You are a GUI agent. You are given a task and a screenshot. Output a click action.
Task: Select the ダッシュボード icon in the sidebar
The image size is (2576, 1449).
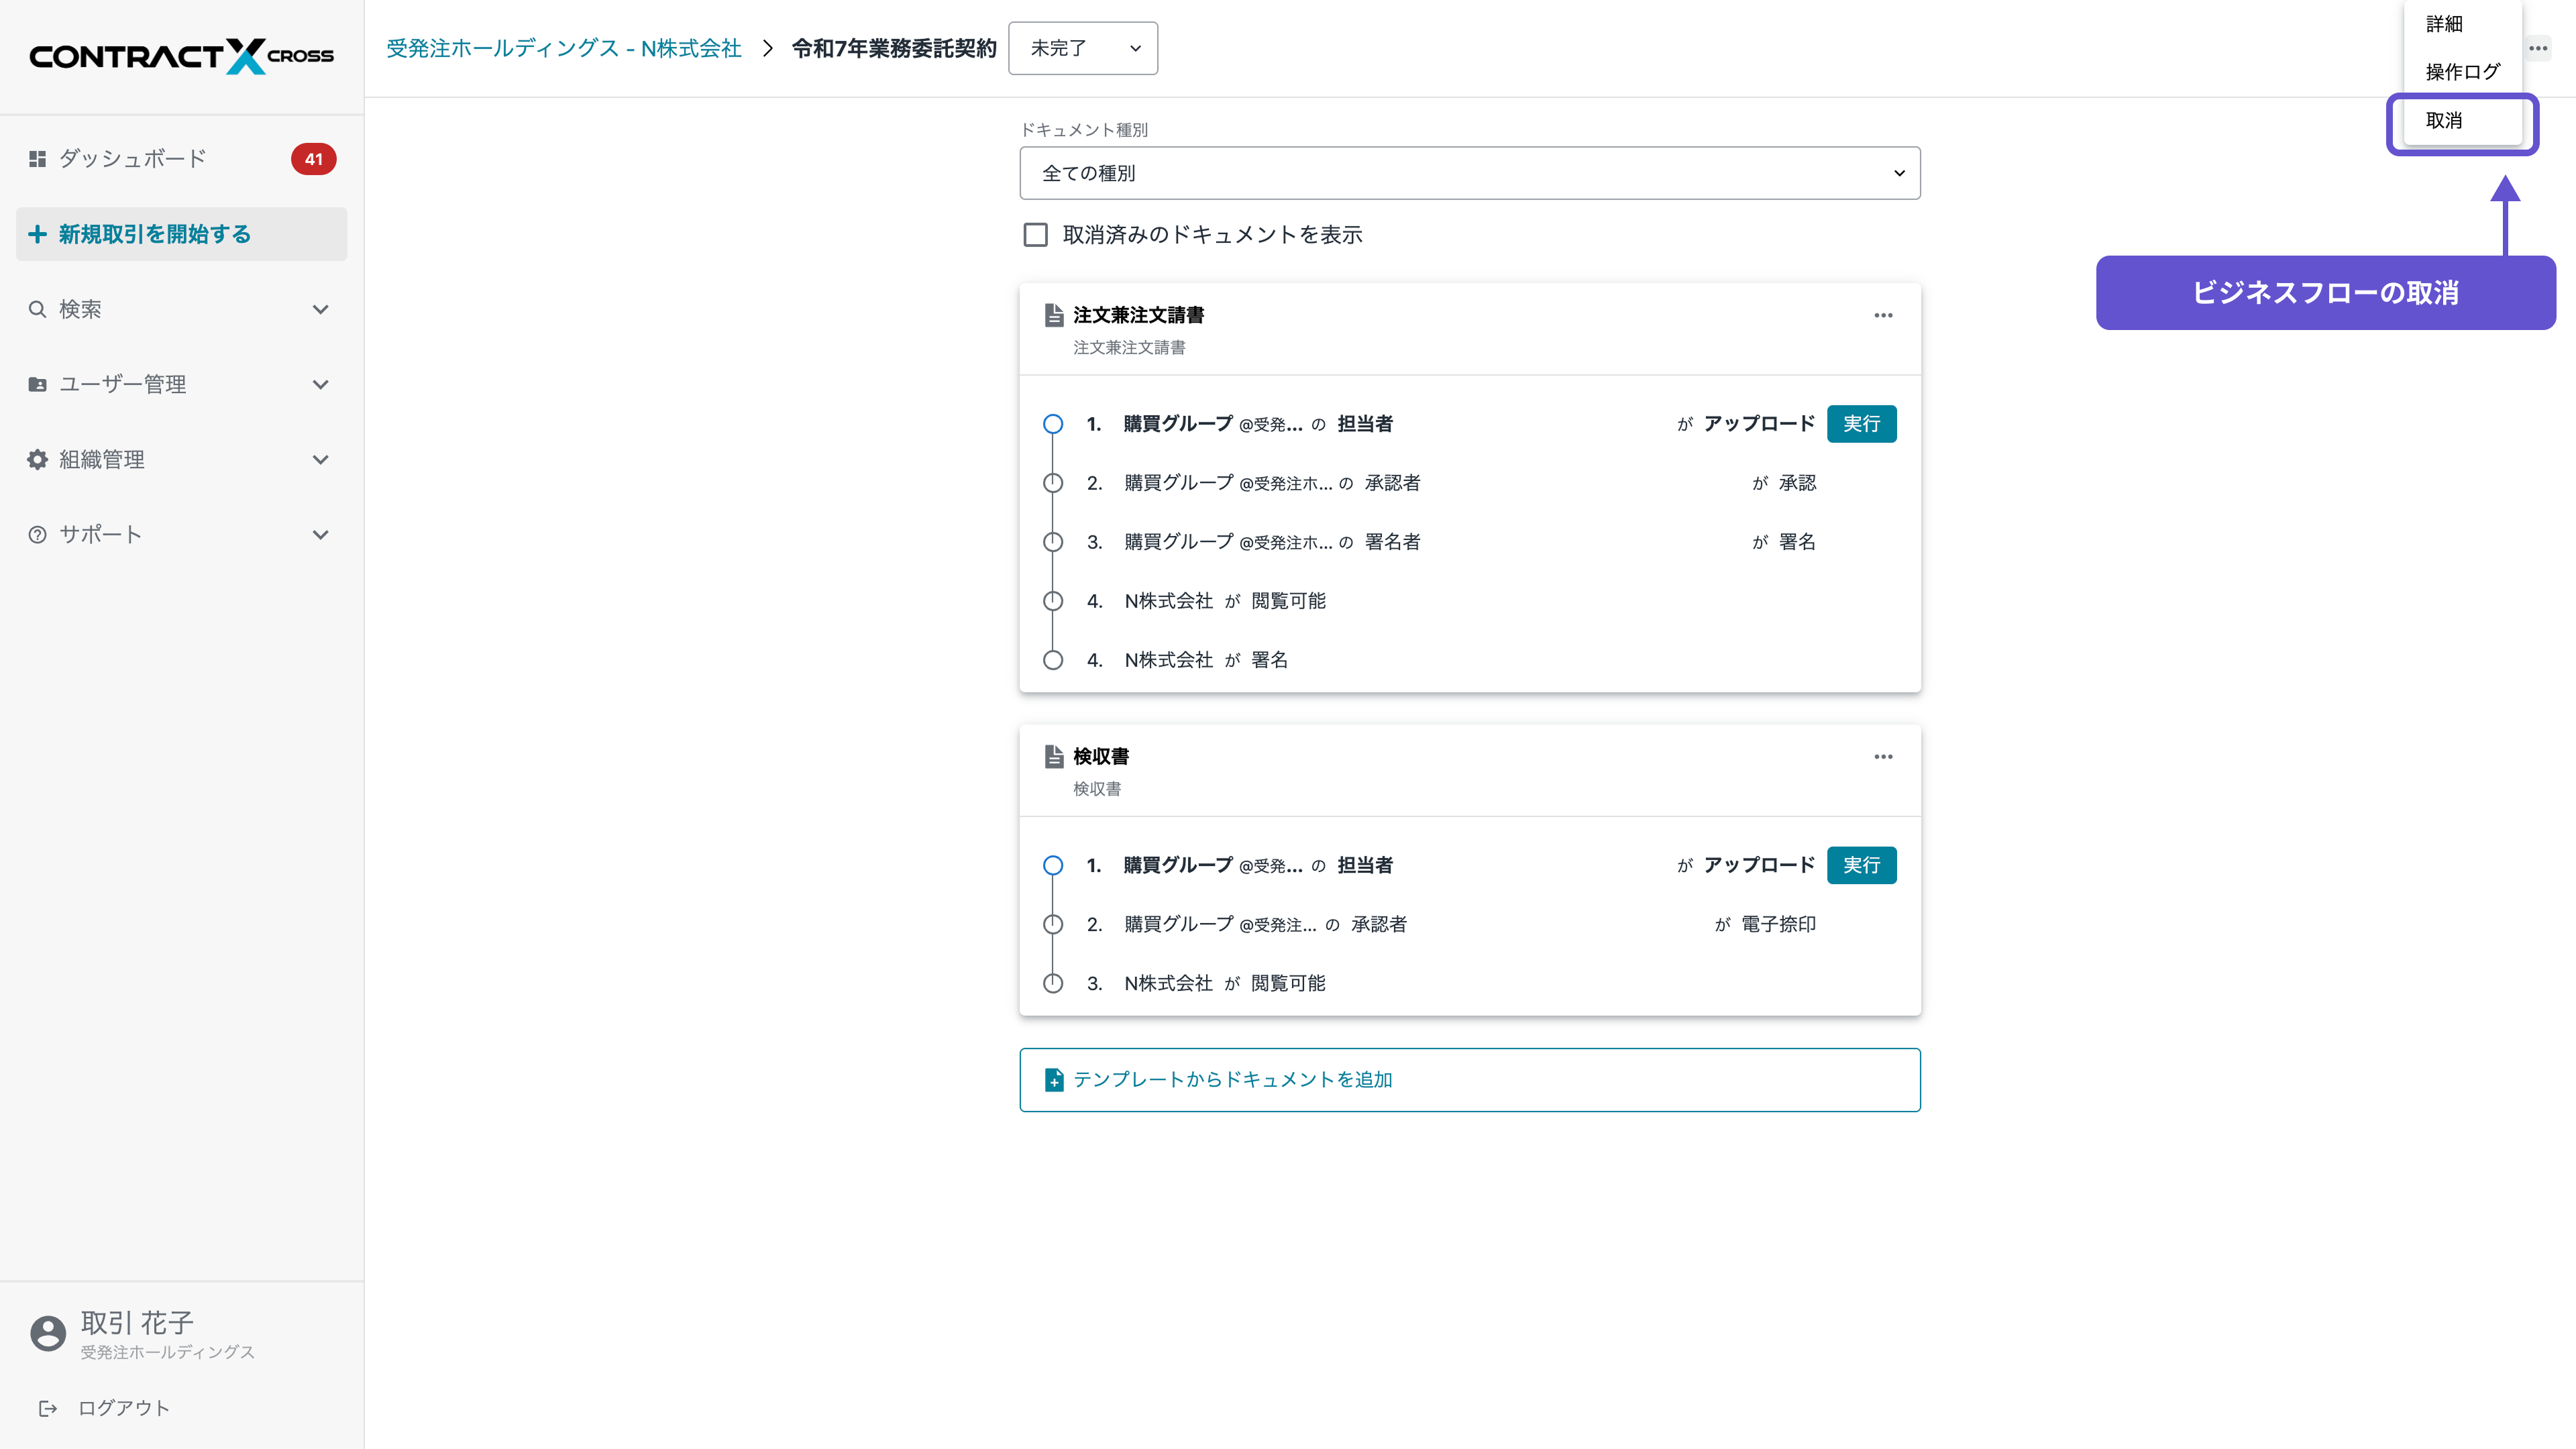pyautogui.click(x=37, y=158)
